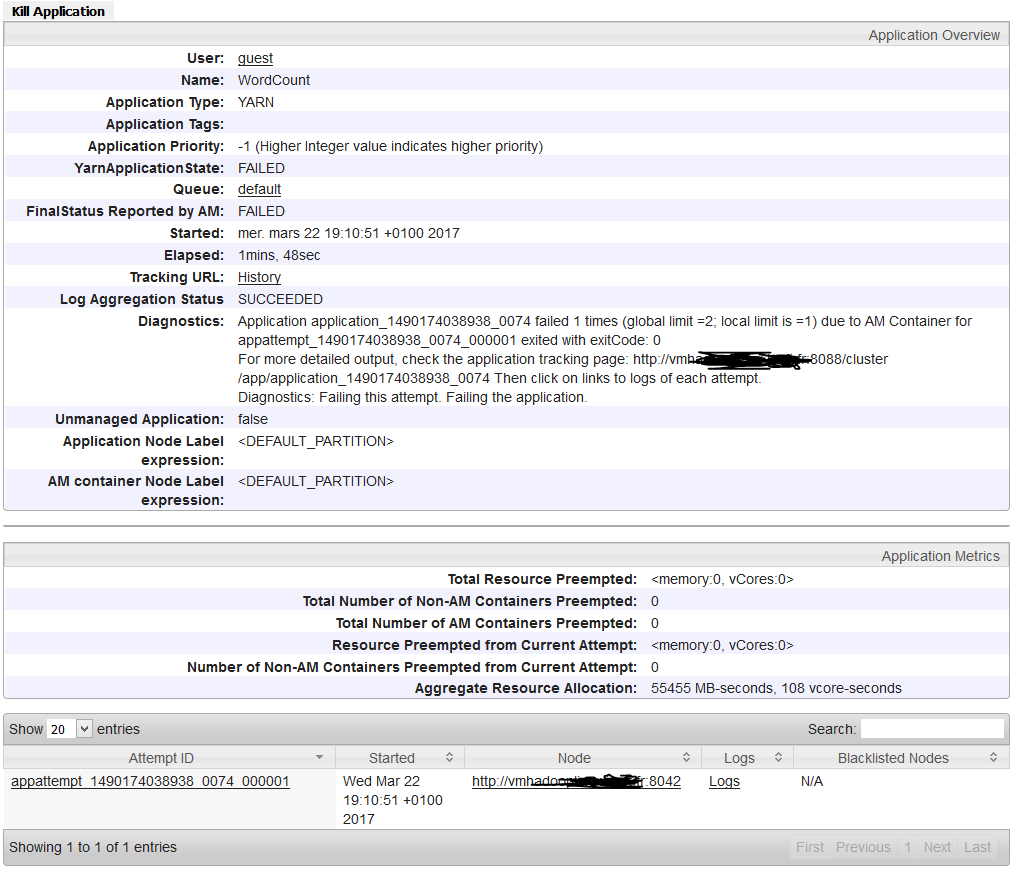Toggle Node column sort direction
1015x869 pixels.
686,757
